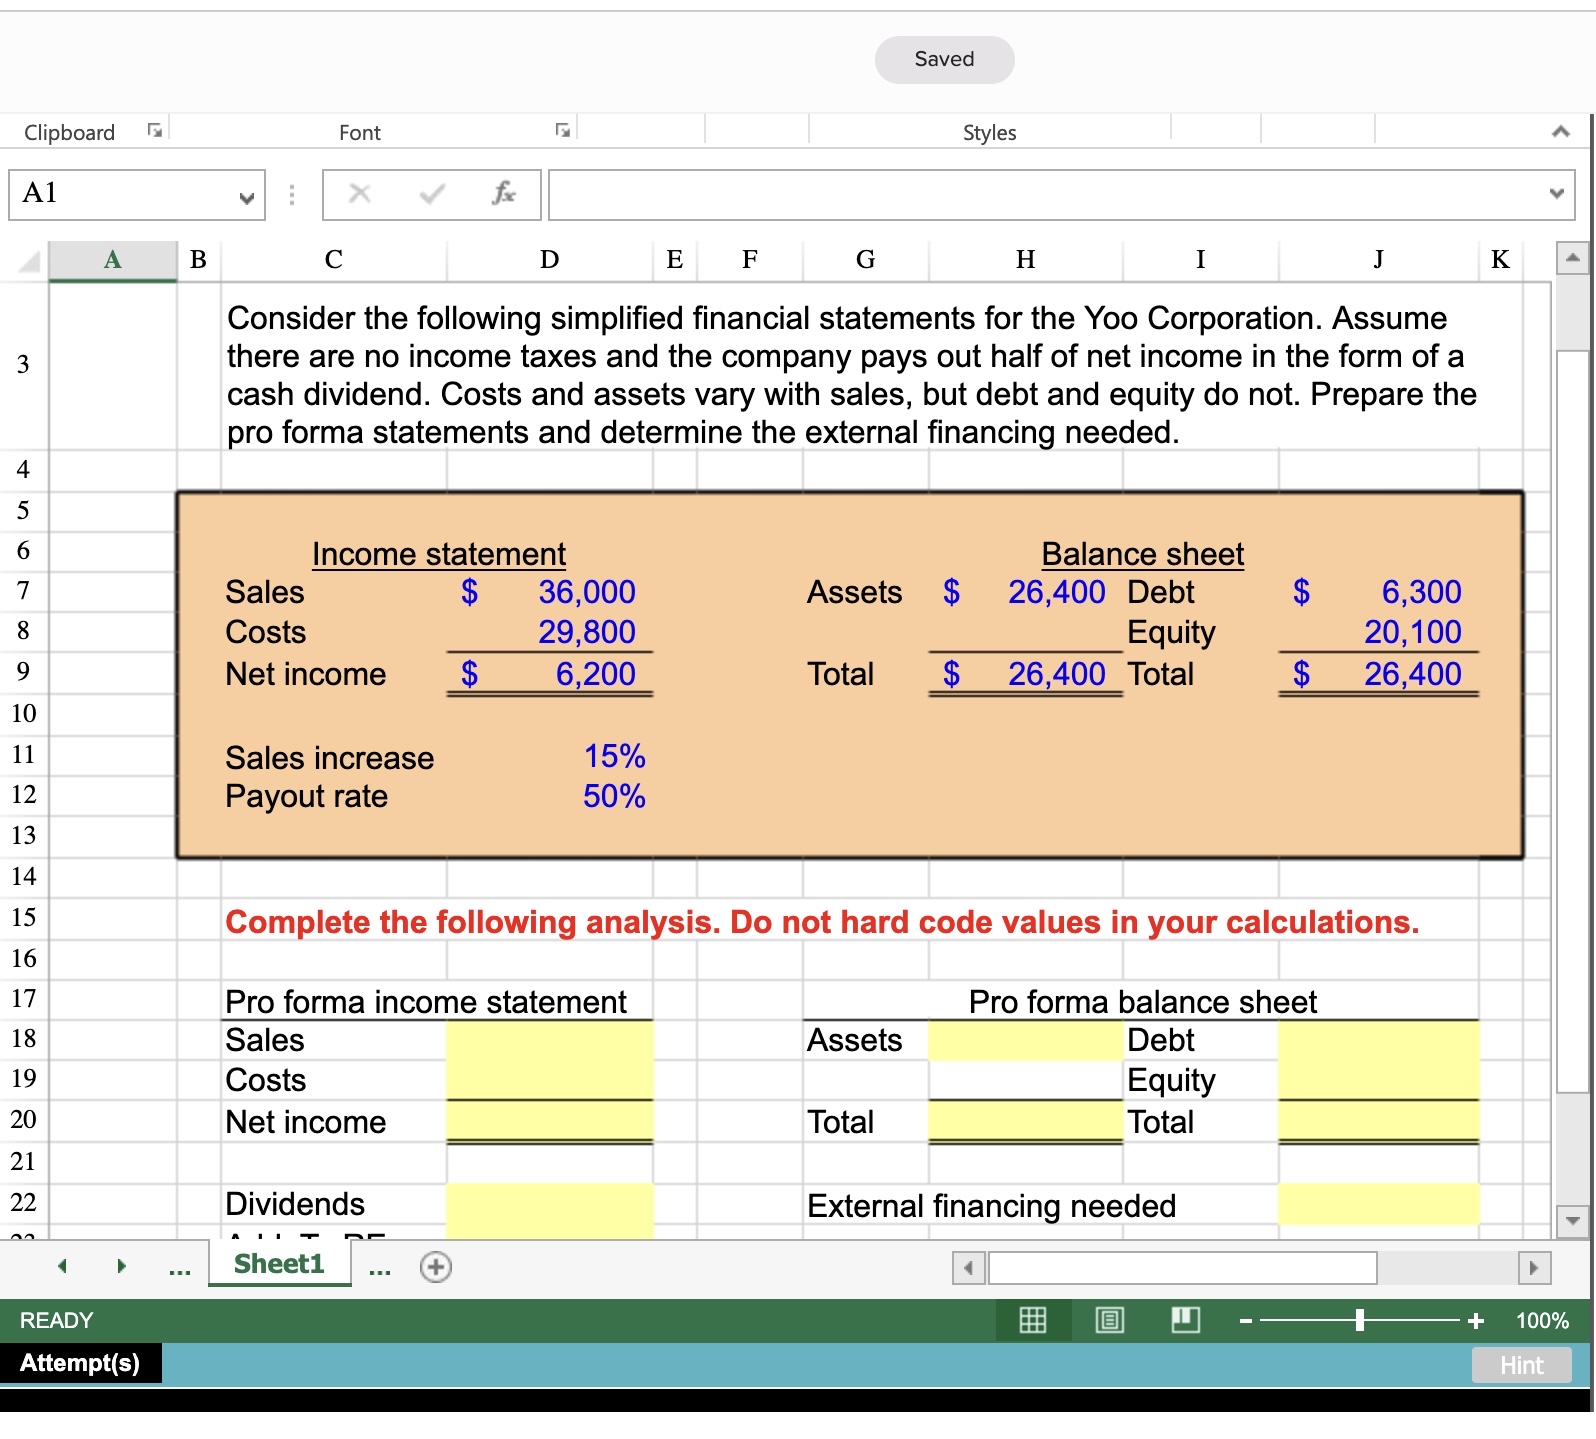1596x1439 pixels.
Task: Select row 3 header
Action: 23,365
